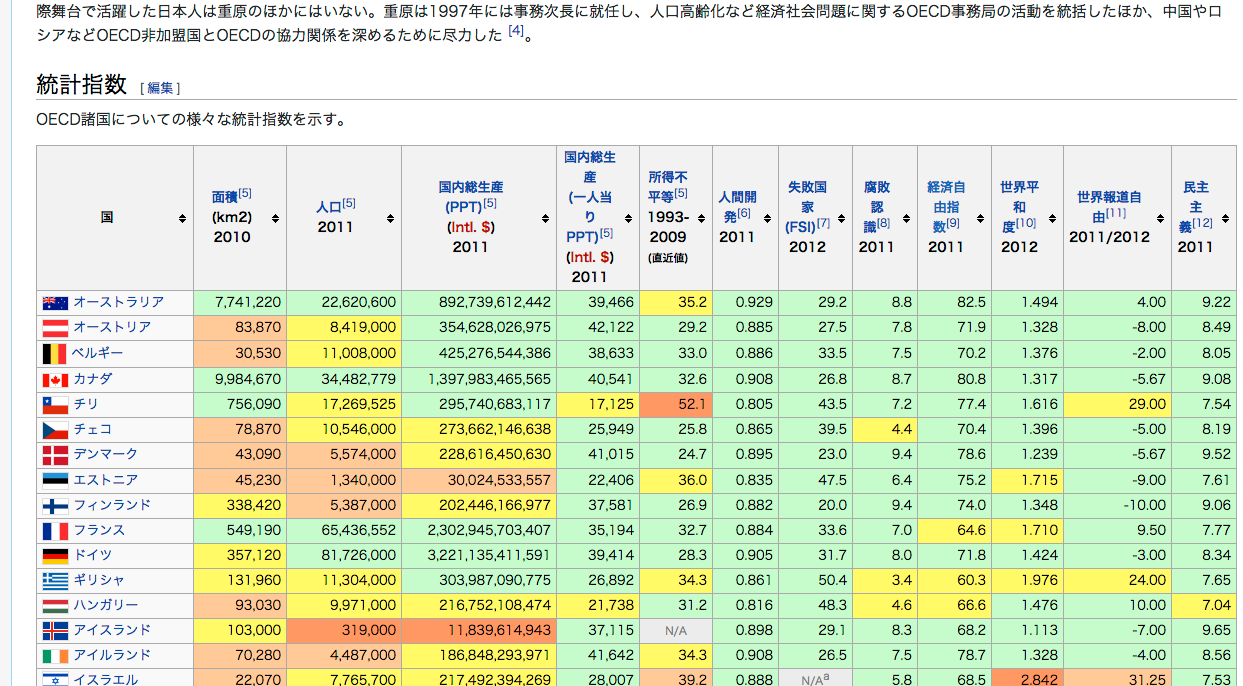Sort by 民主主義 column arrows
This screenshot has width=1243, height=686.
click(x=1225, y=218)
